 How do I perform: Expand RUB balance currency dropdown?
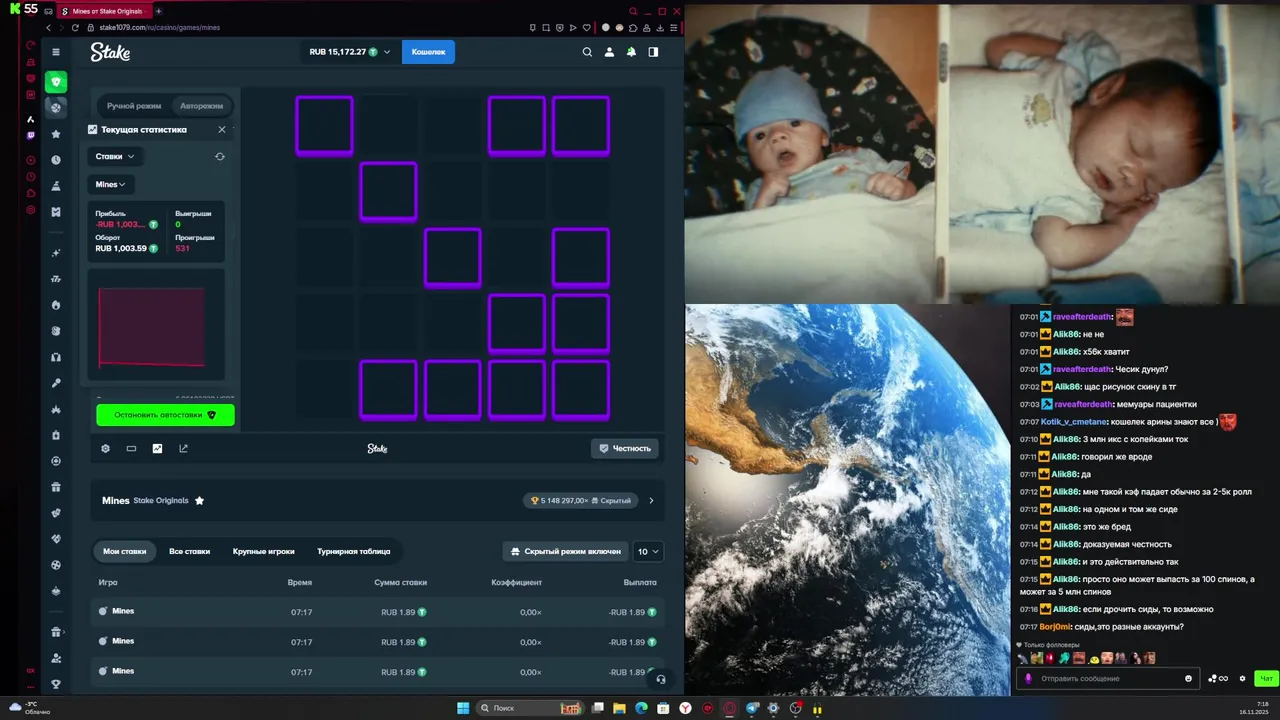[349, 52]
